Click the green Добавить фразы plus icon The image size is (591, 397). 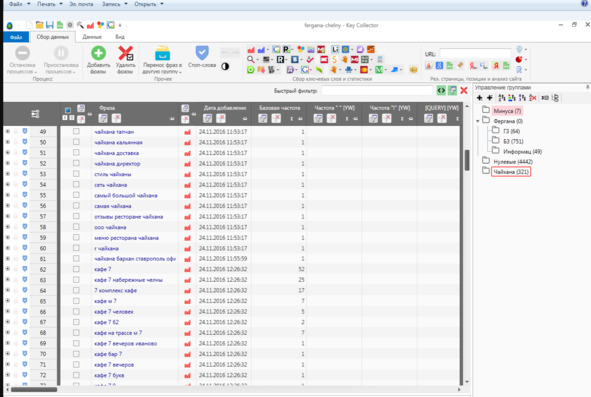click(98, 53)
